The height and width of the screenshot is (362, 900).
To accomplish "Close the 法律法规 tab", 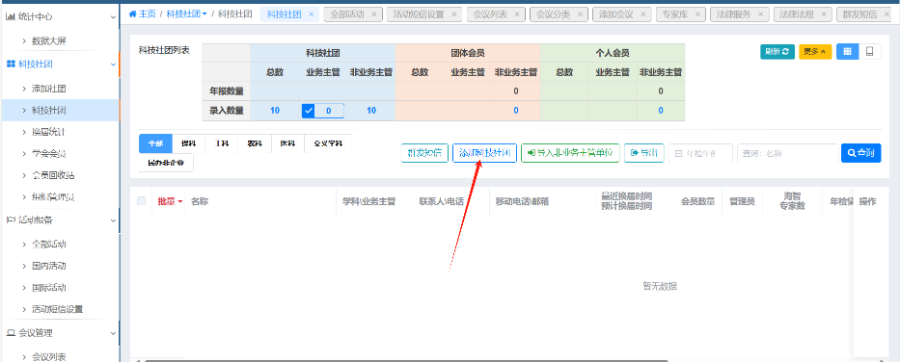I will [x=824, y=14].
